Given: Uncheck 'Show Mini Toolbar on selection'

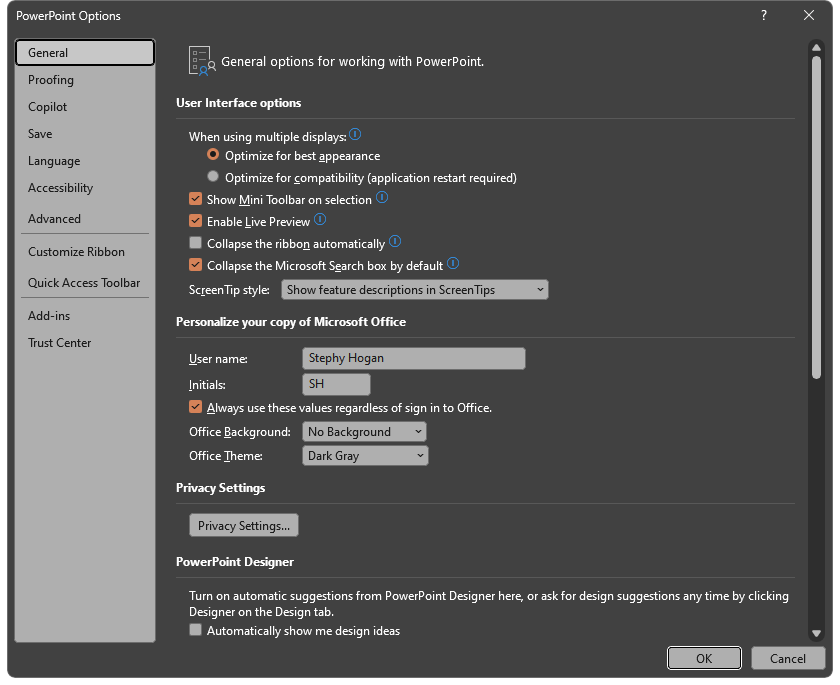Looking at the screenshot, I should coord(195,199).
